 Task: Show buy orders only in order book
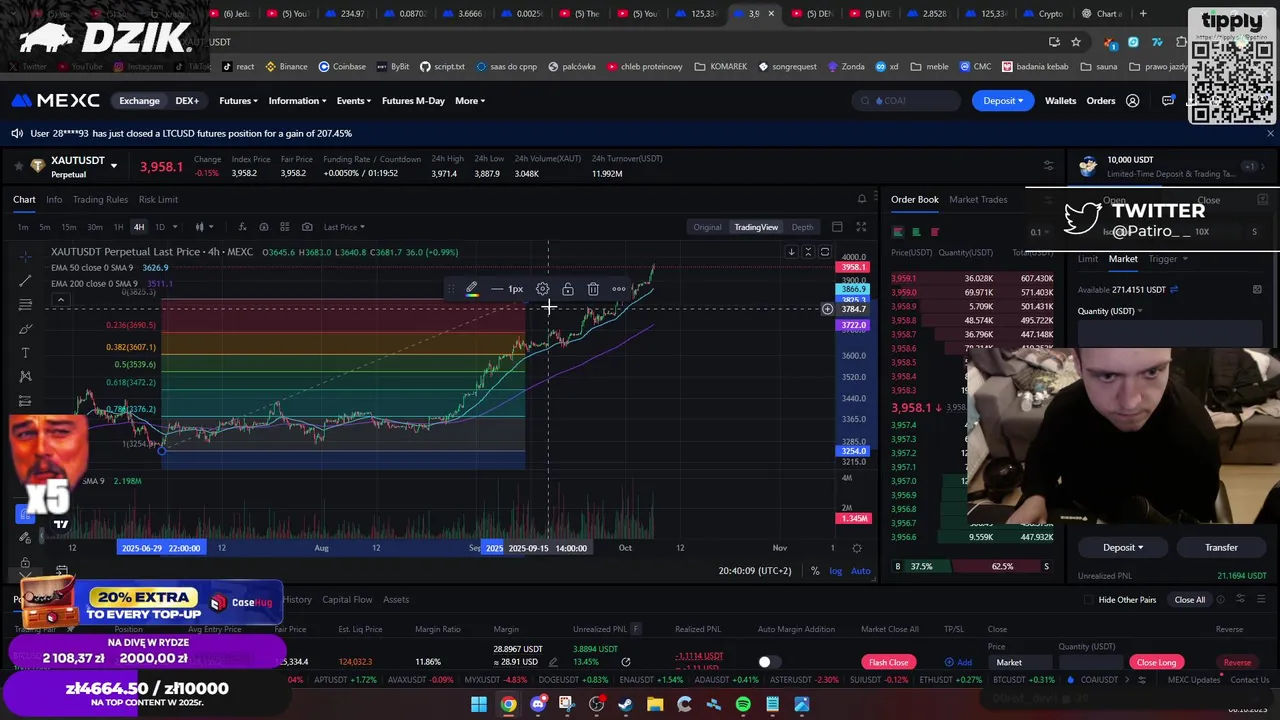click(916, 232)
